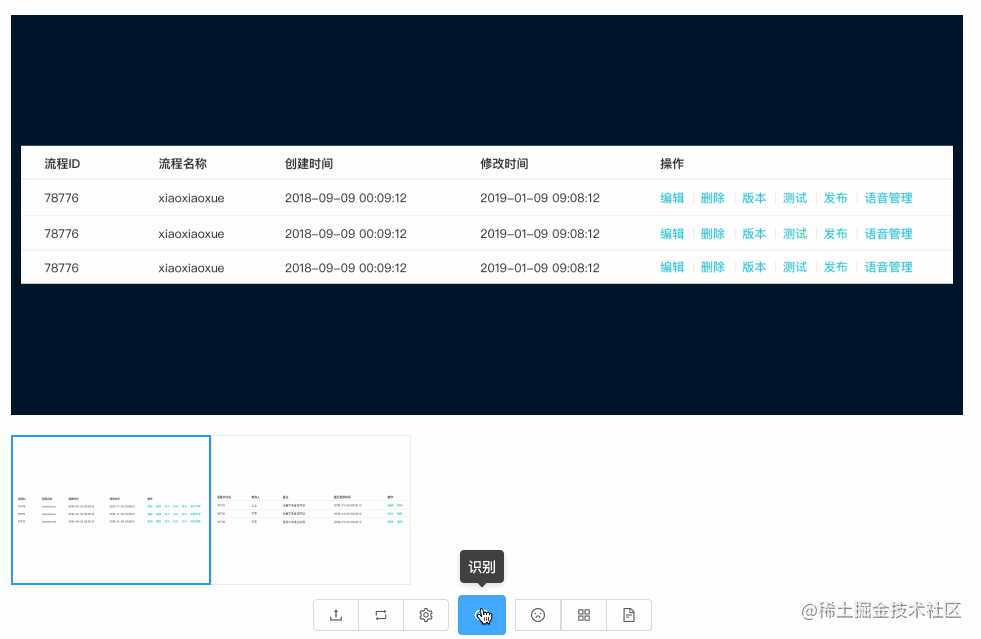
Task: Select the first thumbnail with blue border
Action: (111, 510)
